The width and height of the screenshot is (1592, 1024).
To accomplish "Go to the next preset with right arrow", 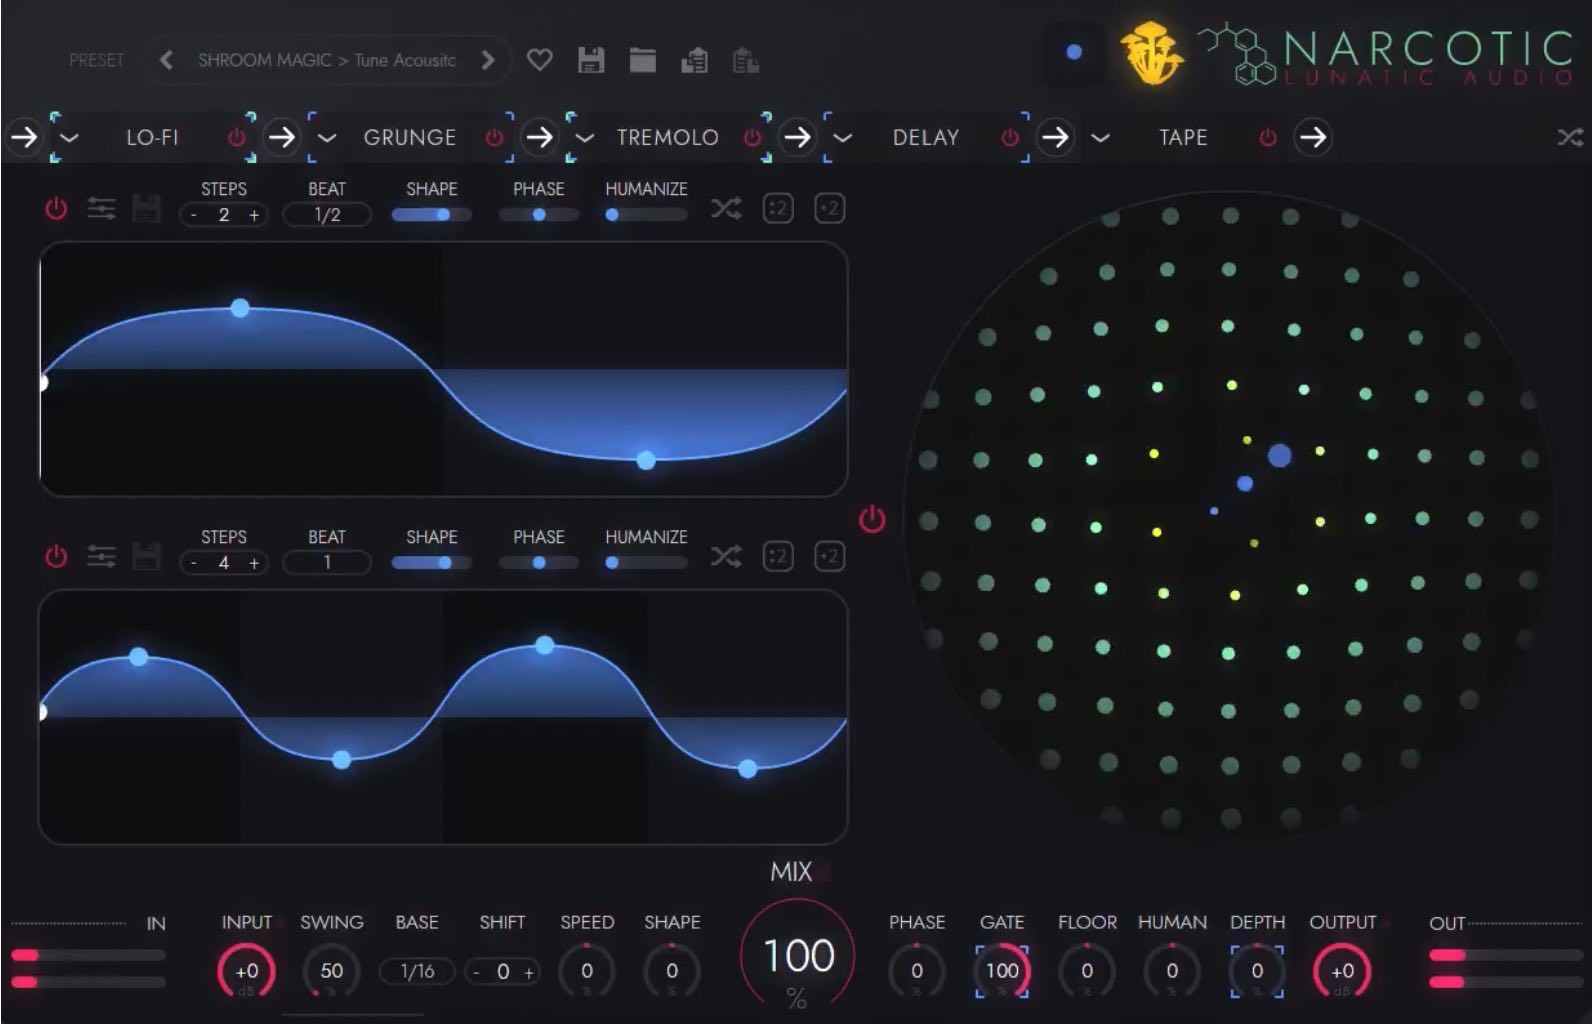I will coord(488,60).
